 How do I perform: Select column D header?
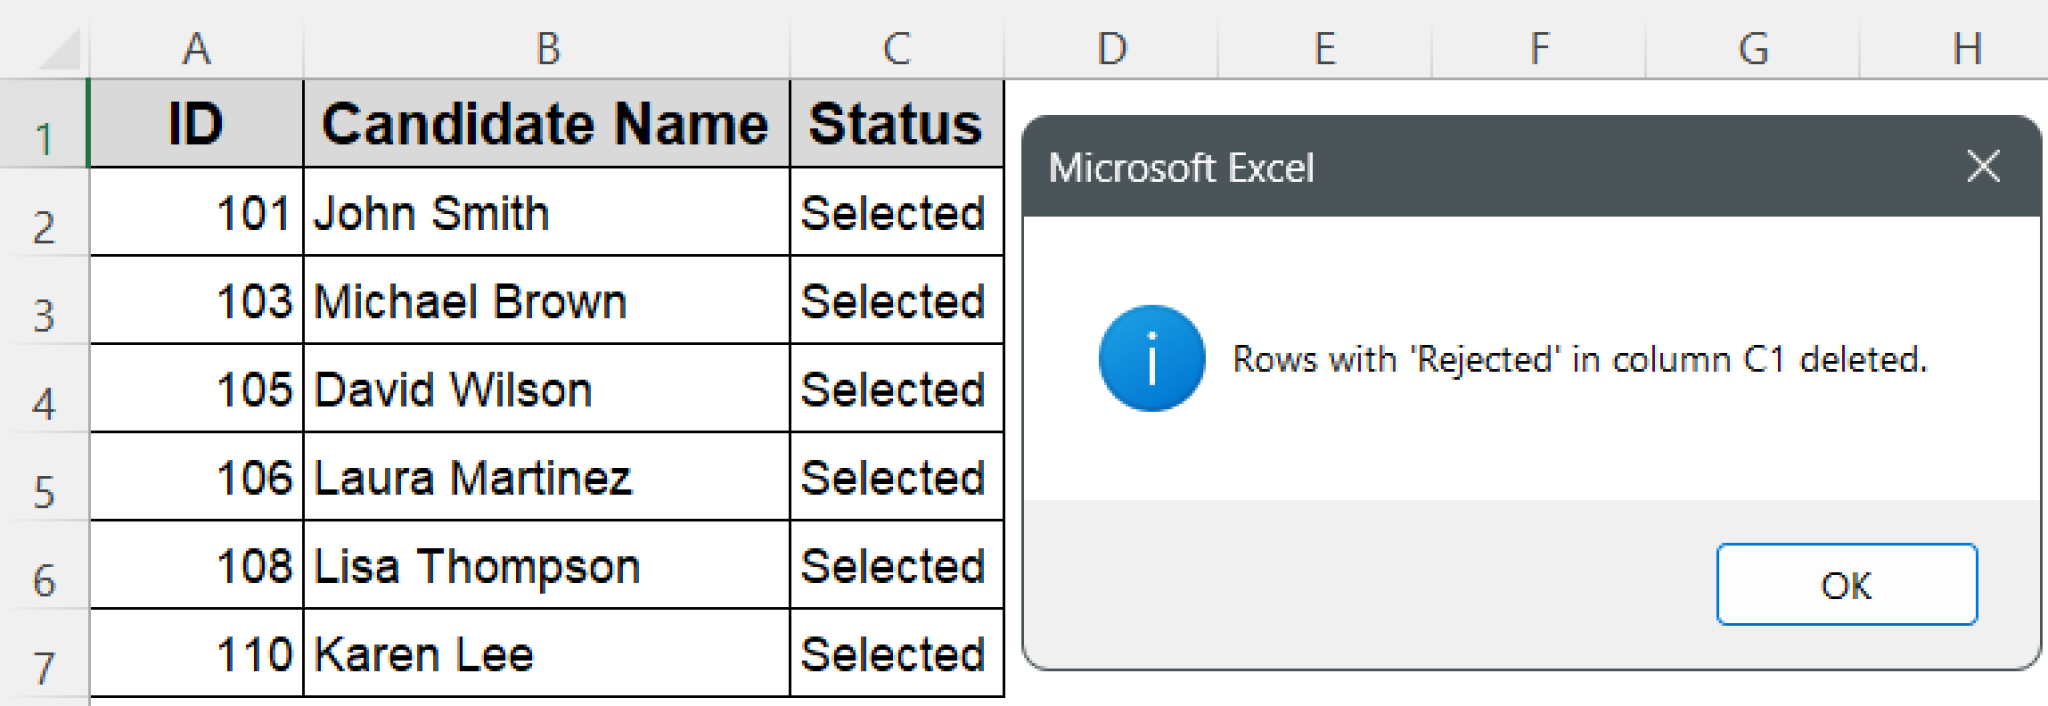1111,48
